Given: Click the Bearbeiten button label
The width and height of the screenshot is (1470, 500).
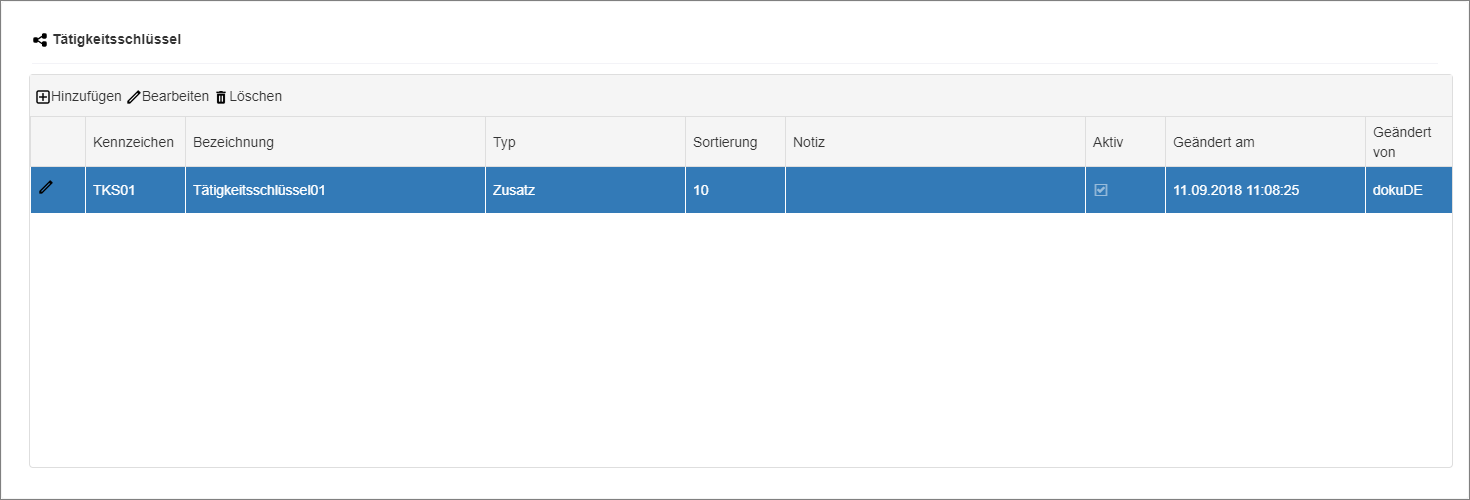Looking at the screenshot, I should 175,97.
